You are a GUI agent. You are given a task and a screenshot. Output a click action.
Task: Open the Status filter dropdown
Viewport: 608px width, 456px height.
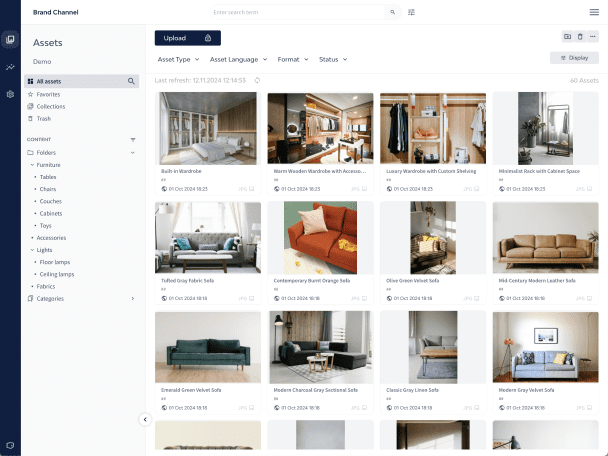(x=332, y=59)
